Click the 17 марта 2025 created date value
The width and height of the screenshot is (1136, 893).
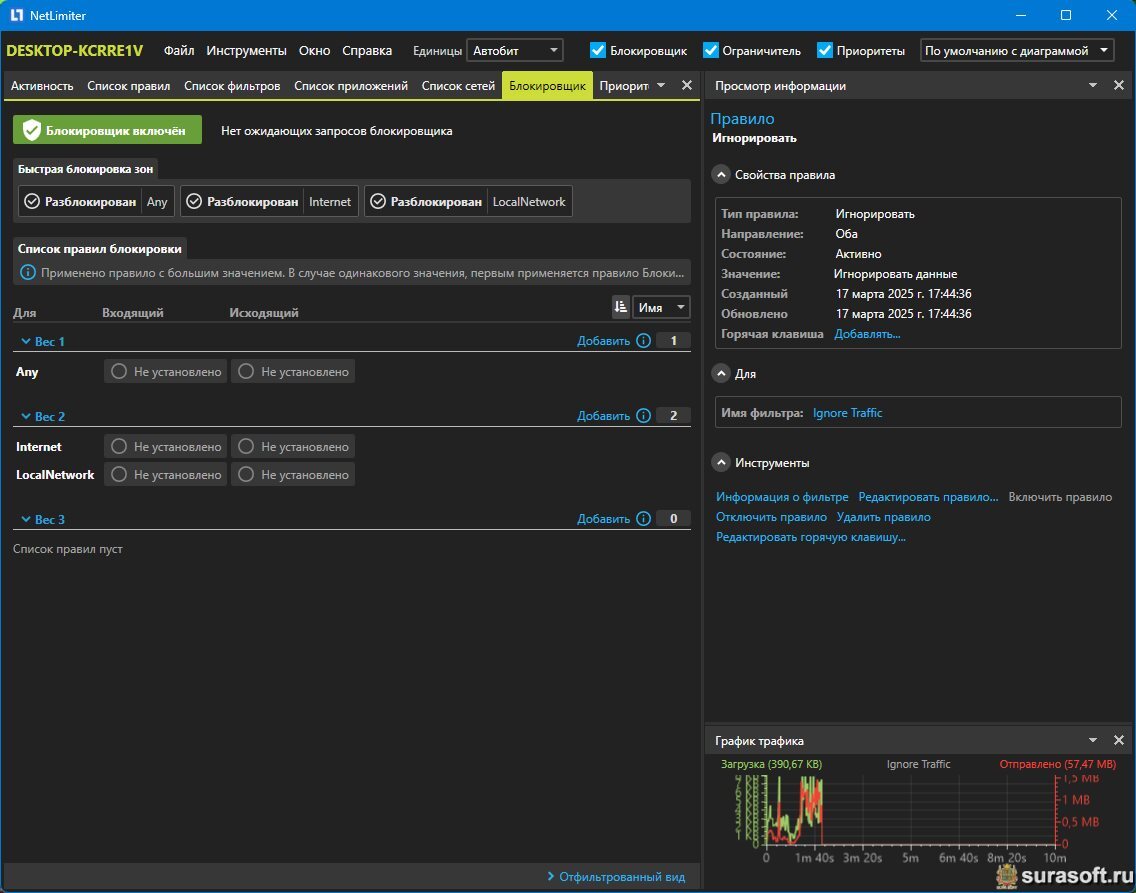coord(903,294)
